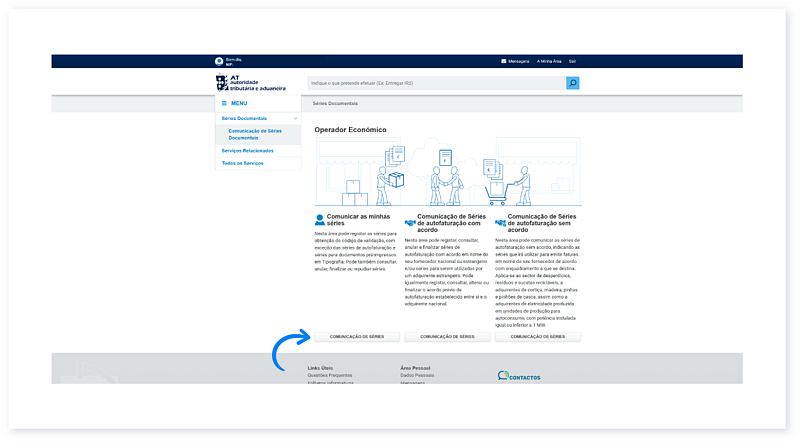Click the user avatar icon beside Bom dia

(x=219, y=61)
